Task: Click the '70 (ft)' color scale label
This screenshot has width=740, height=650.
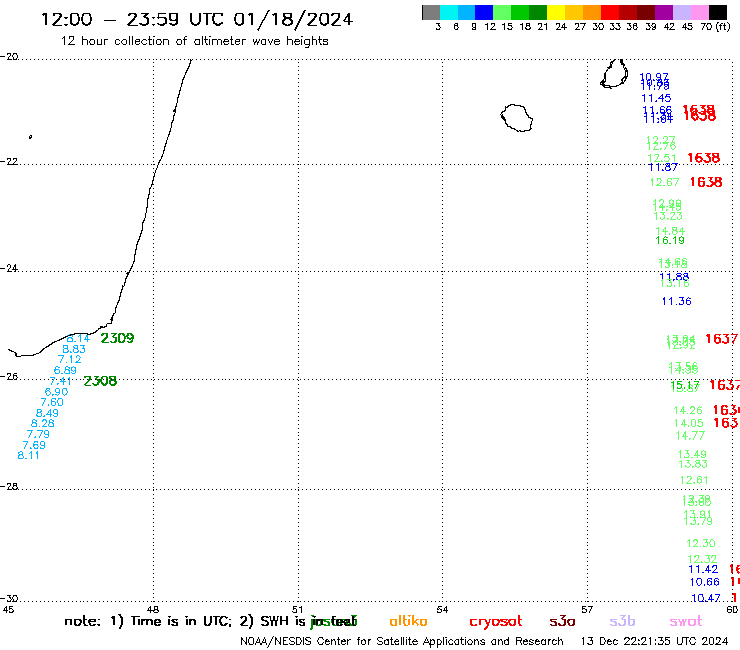Action: 715,27
